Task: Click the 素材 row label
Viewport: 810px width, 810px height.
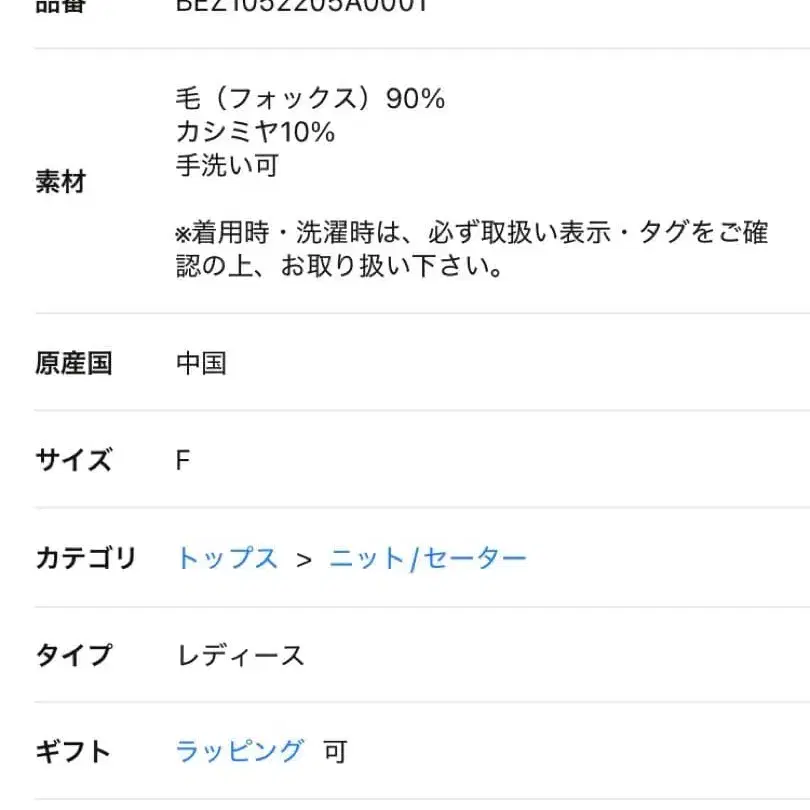Action: [x=61, y=182]
